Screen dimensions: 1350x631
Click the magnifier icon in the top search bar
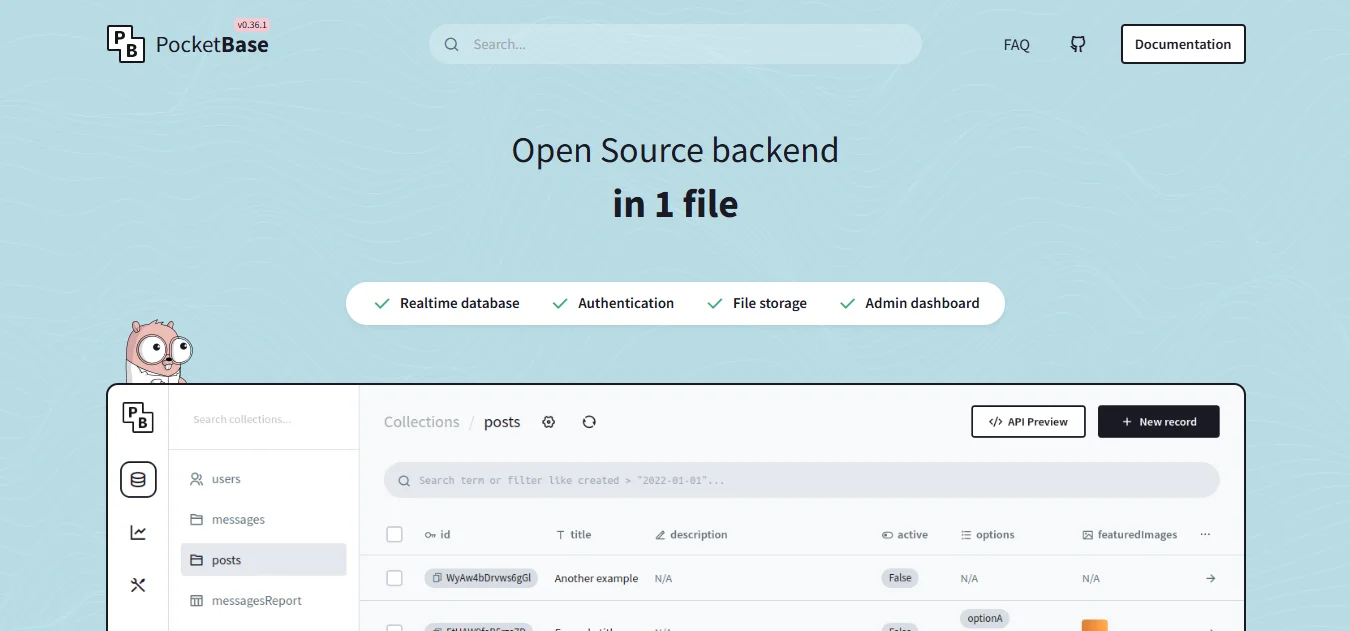[x=452, y=44]
